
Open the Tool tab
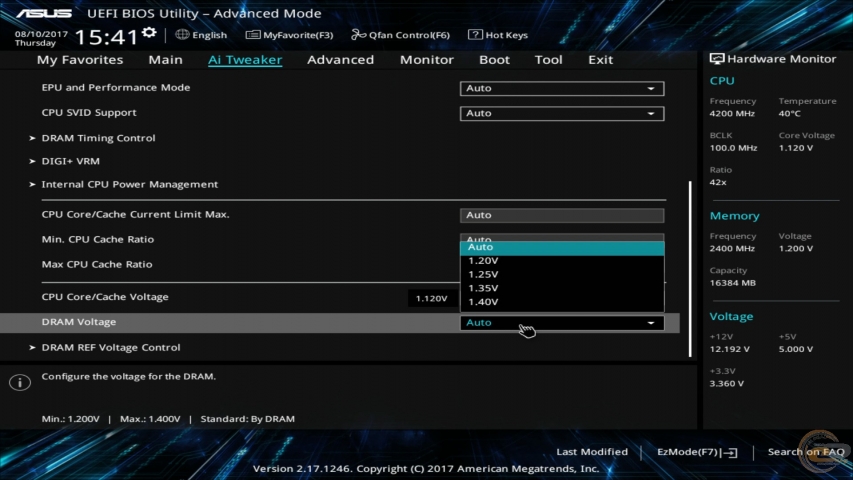click(x=548, y=60)
